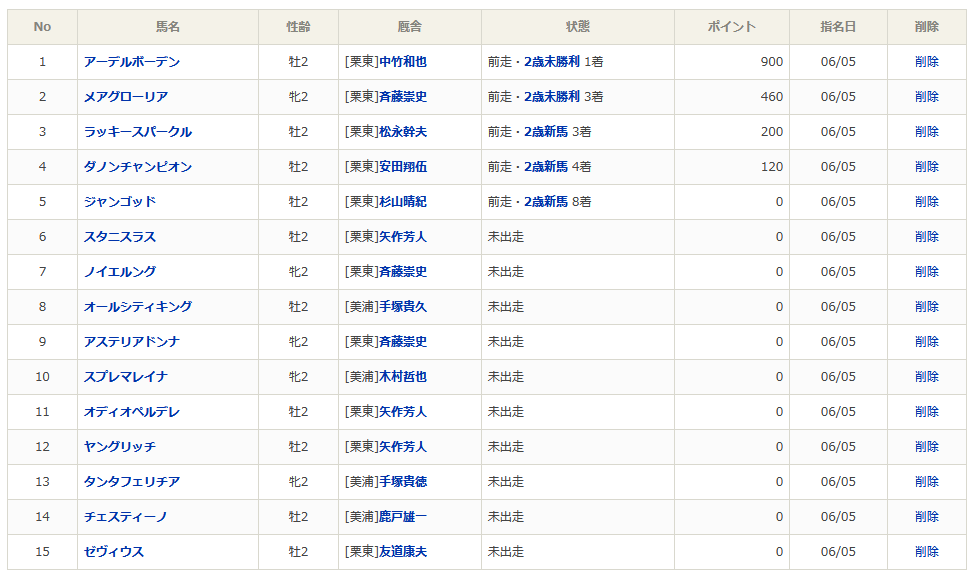
Task: Click the 馬名 column header
Action: coord(168,27)
